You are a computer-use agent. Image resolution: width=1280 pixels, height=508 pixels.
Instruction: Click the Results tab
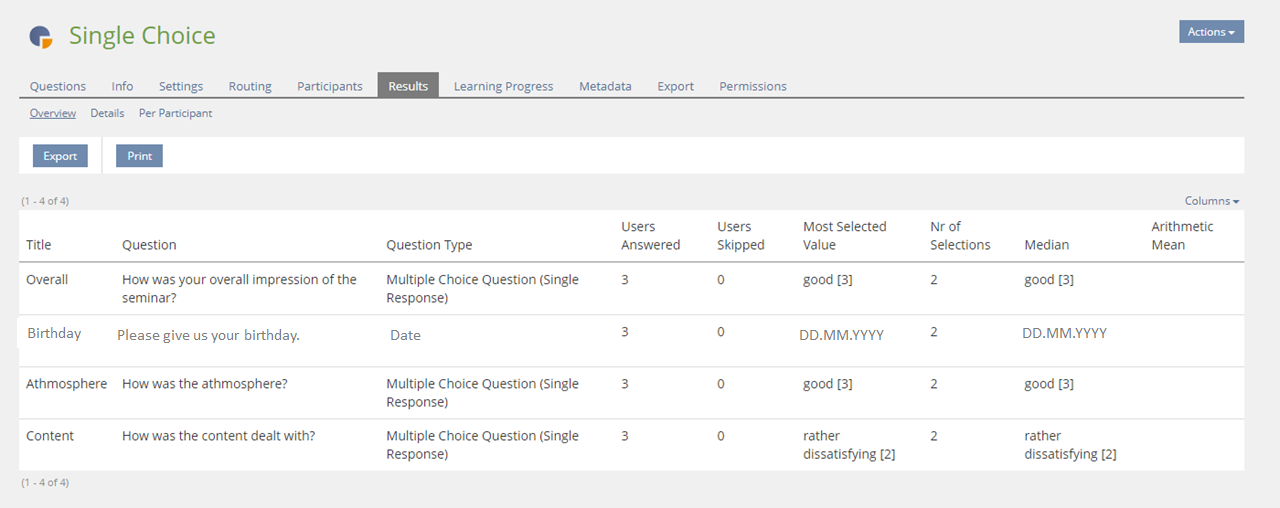coord(408,86)
